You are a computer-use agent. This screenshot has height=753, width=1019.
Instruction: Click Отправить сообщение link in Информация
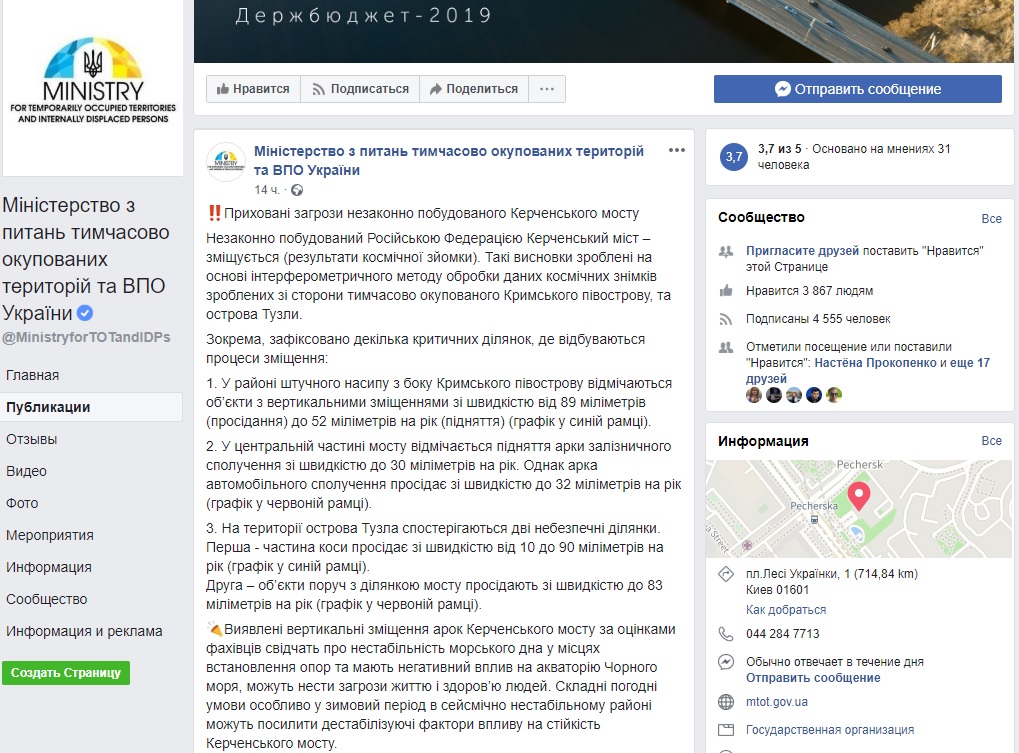tap(813, 678)
